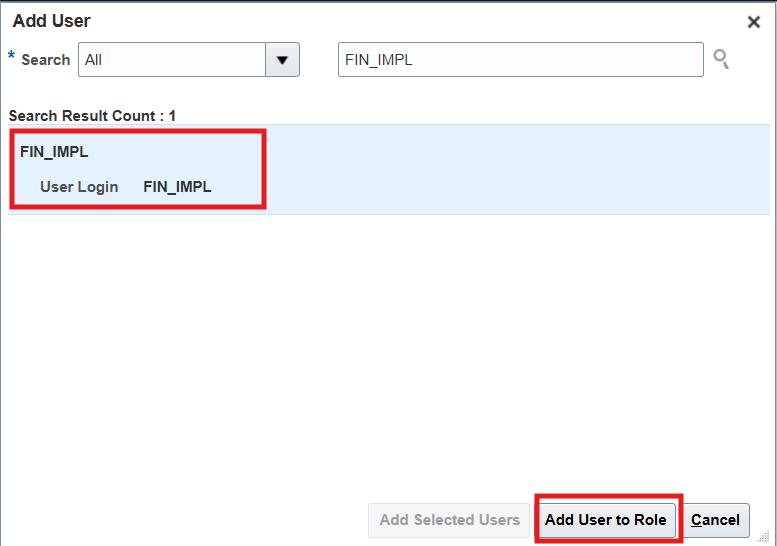Click the Search field label
The image size is (777, 546).
46,60
